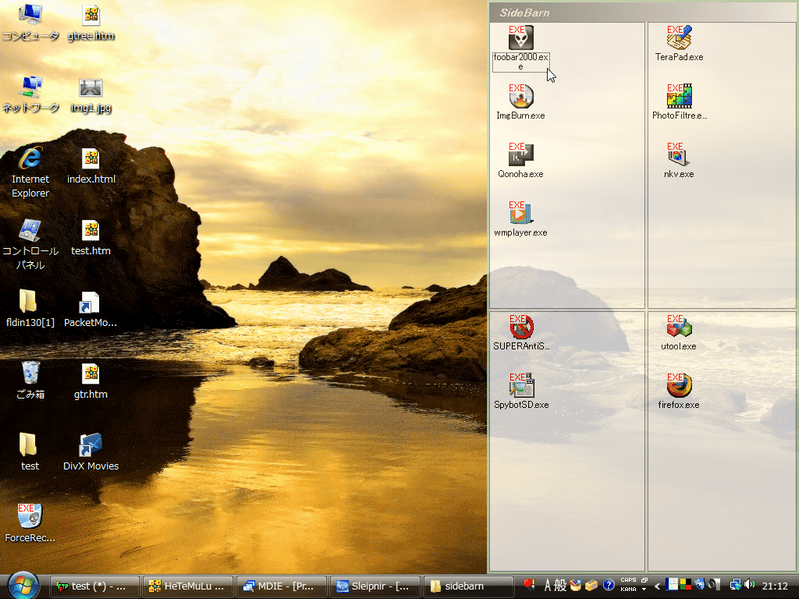Image resolution: width=799 pixels, height=599 pixels.
Task: Click the SUPERAntiSpyware icon in SideBarn
Action: [x=520, y=327]
